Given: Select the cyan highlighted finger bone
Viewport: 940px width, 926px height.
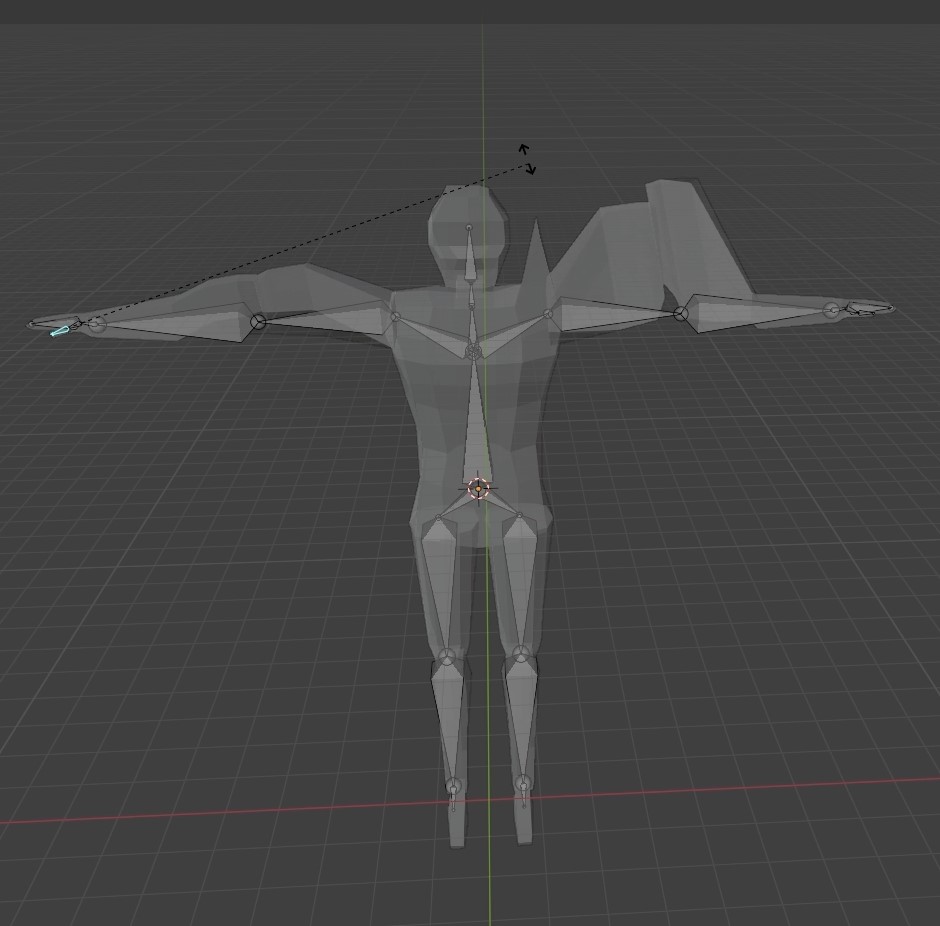Looking at the screenshot, I should pos(60,330).
